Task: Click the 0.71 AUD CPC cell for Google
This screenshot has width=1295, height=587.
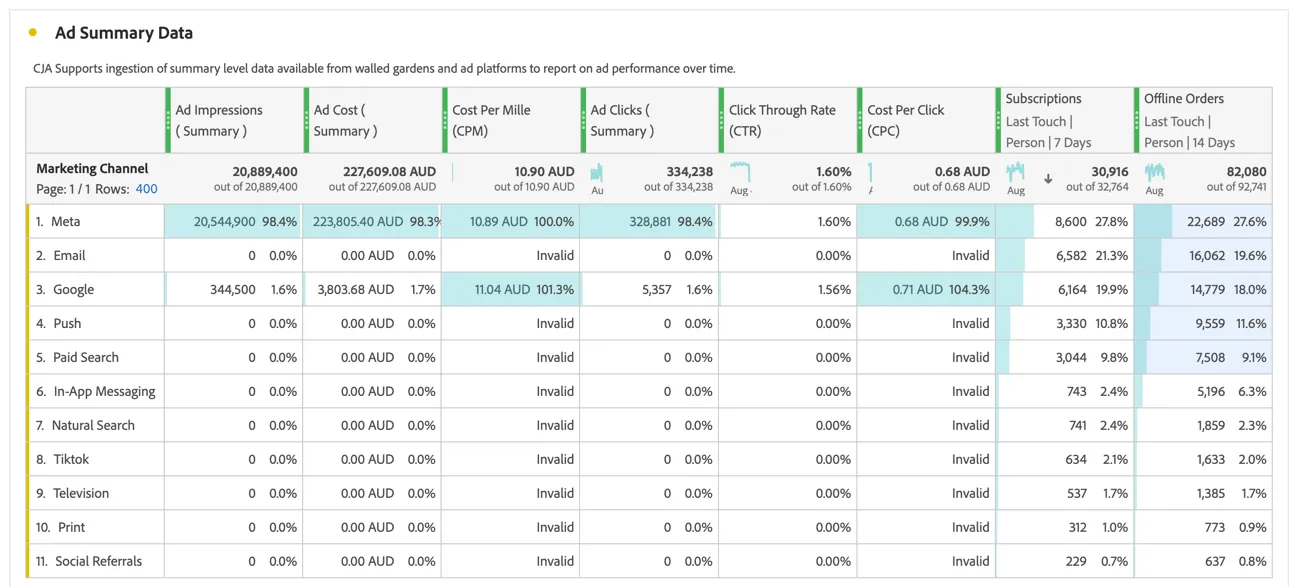Action: [925, 289]
